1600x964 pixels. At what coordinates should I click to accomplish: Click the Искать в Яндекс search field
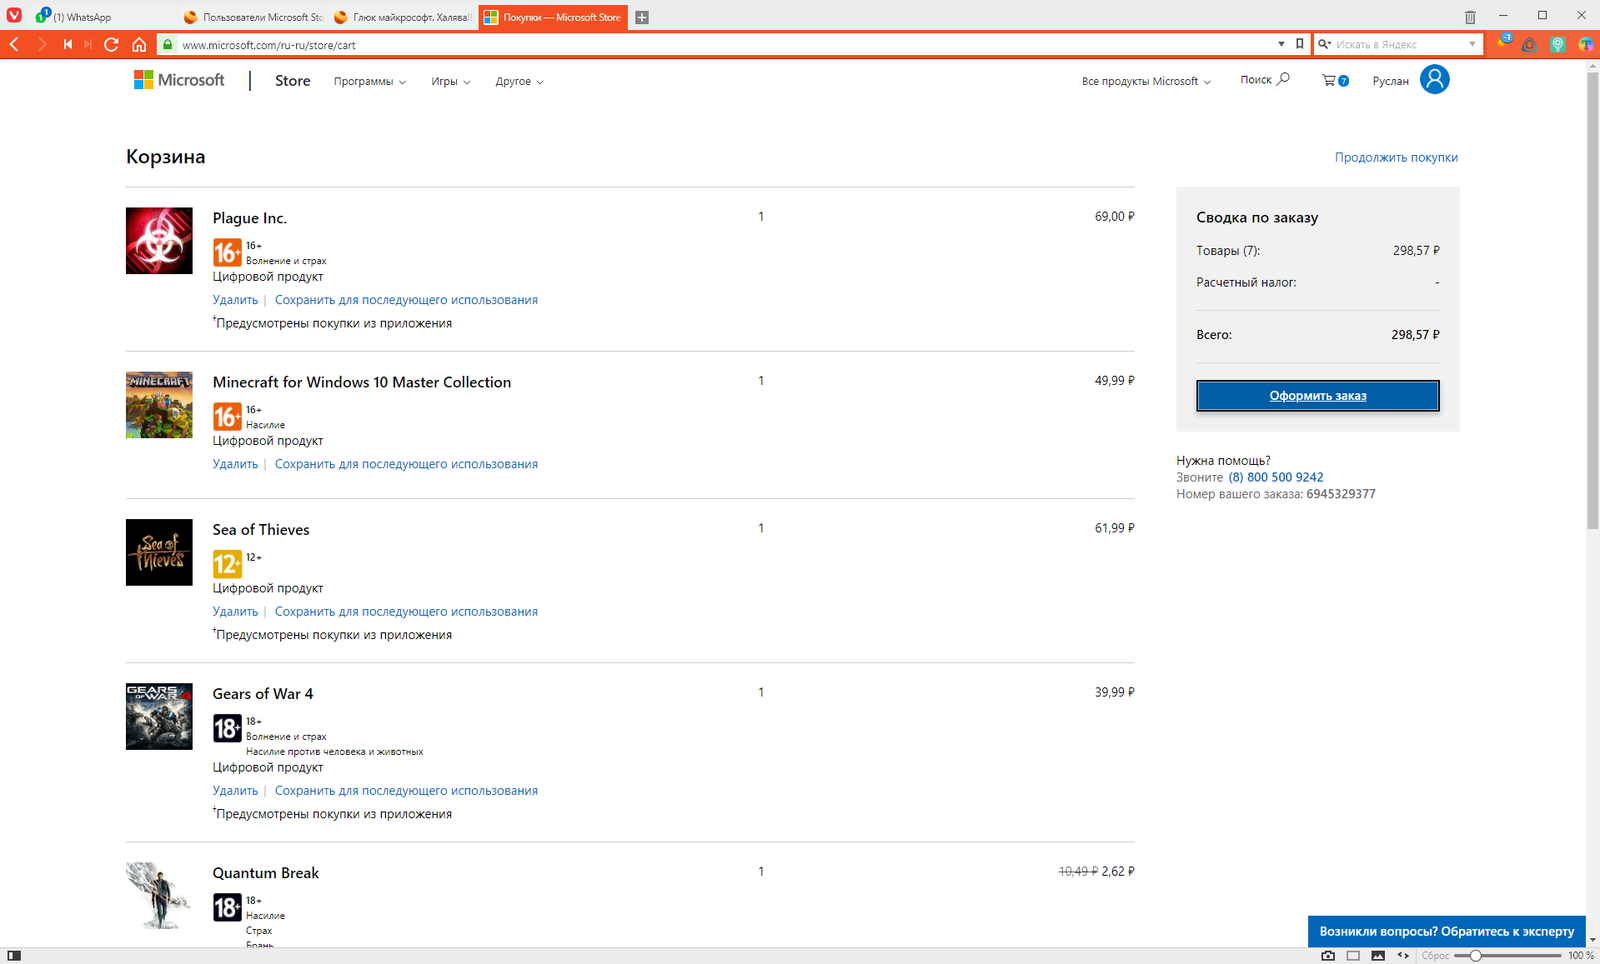coord(1398,44)
